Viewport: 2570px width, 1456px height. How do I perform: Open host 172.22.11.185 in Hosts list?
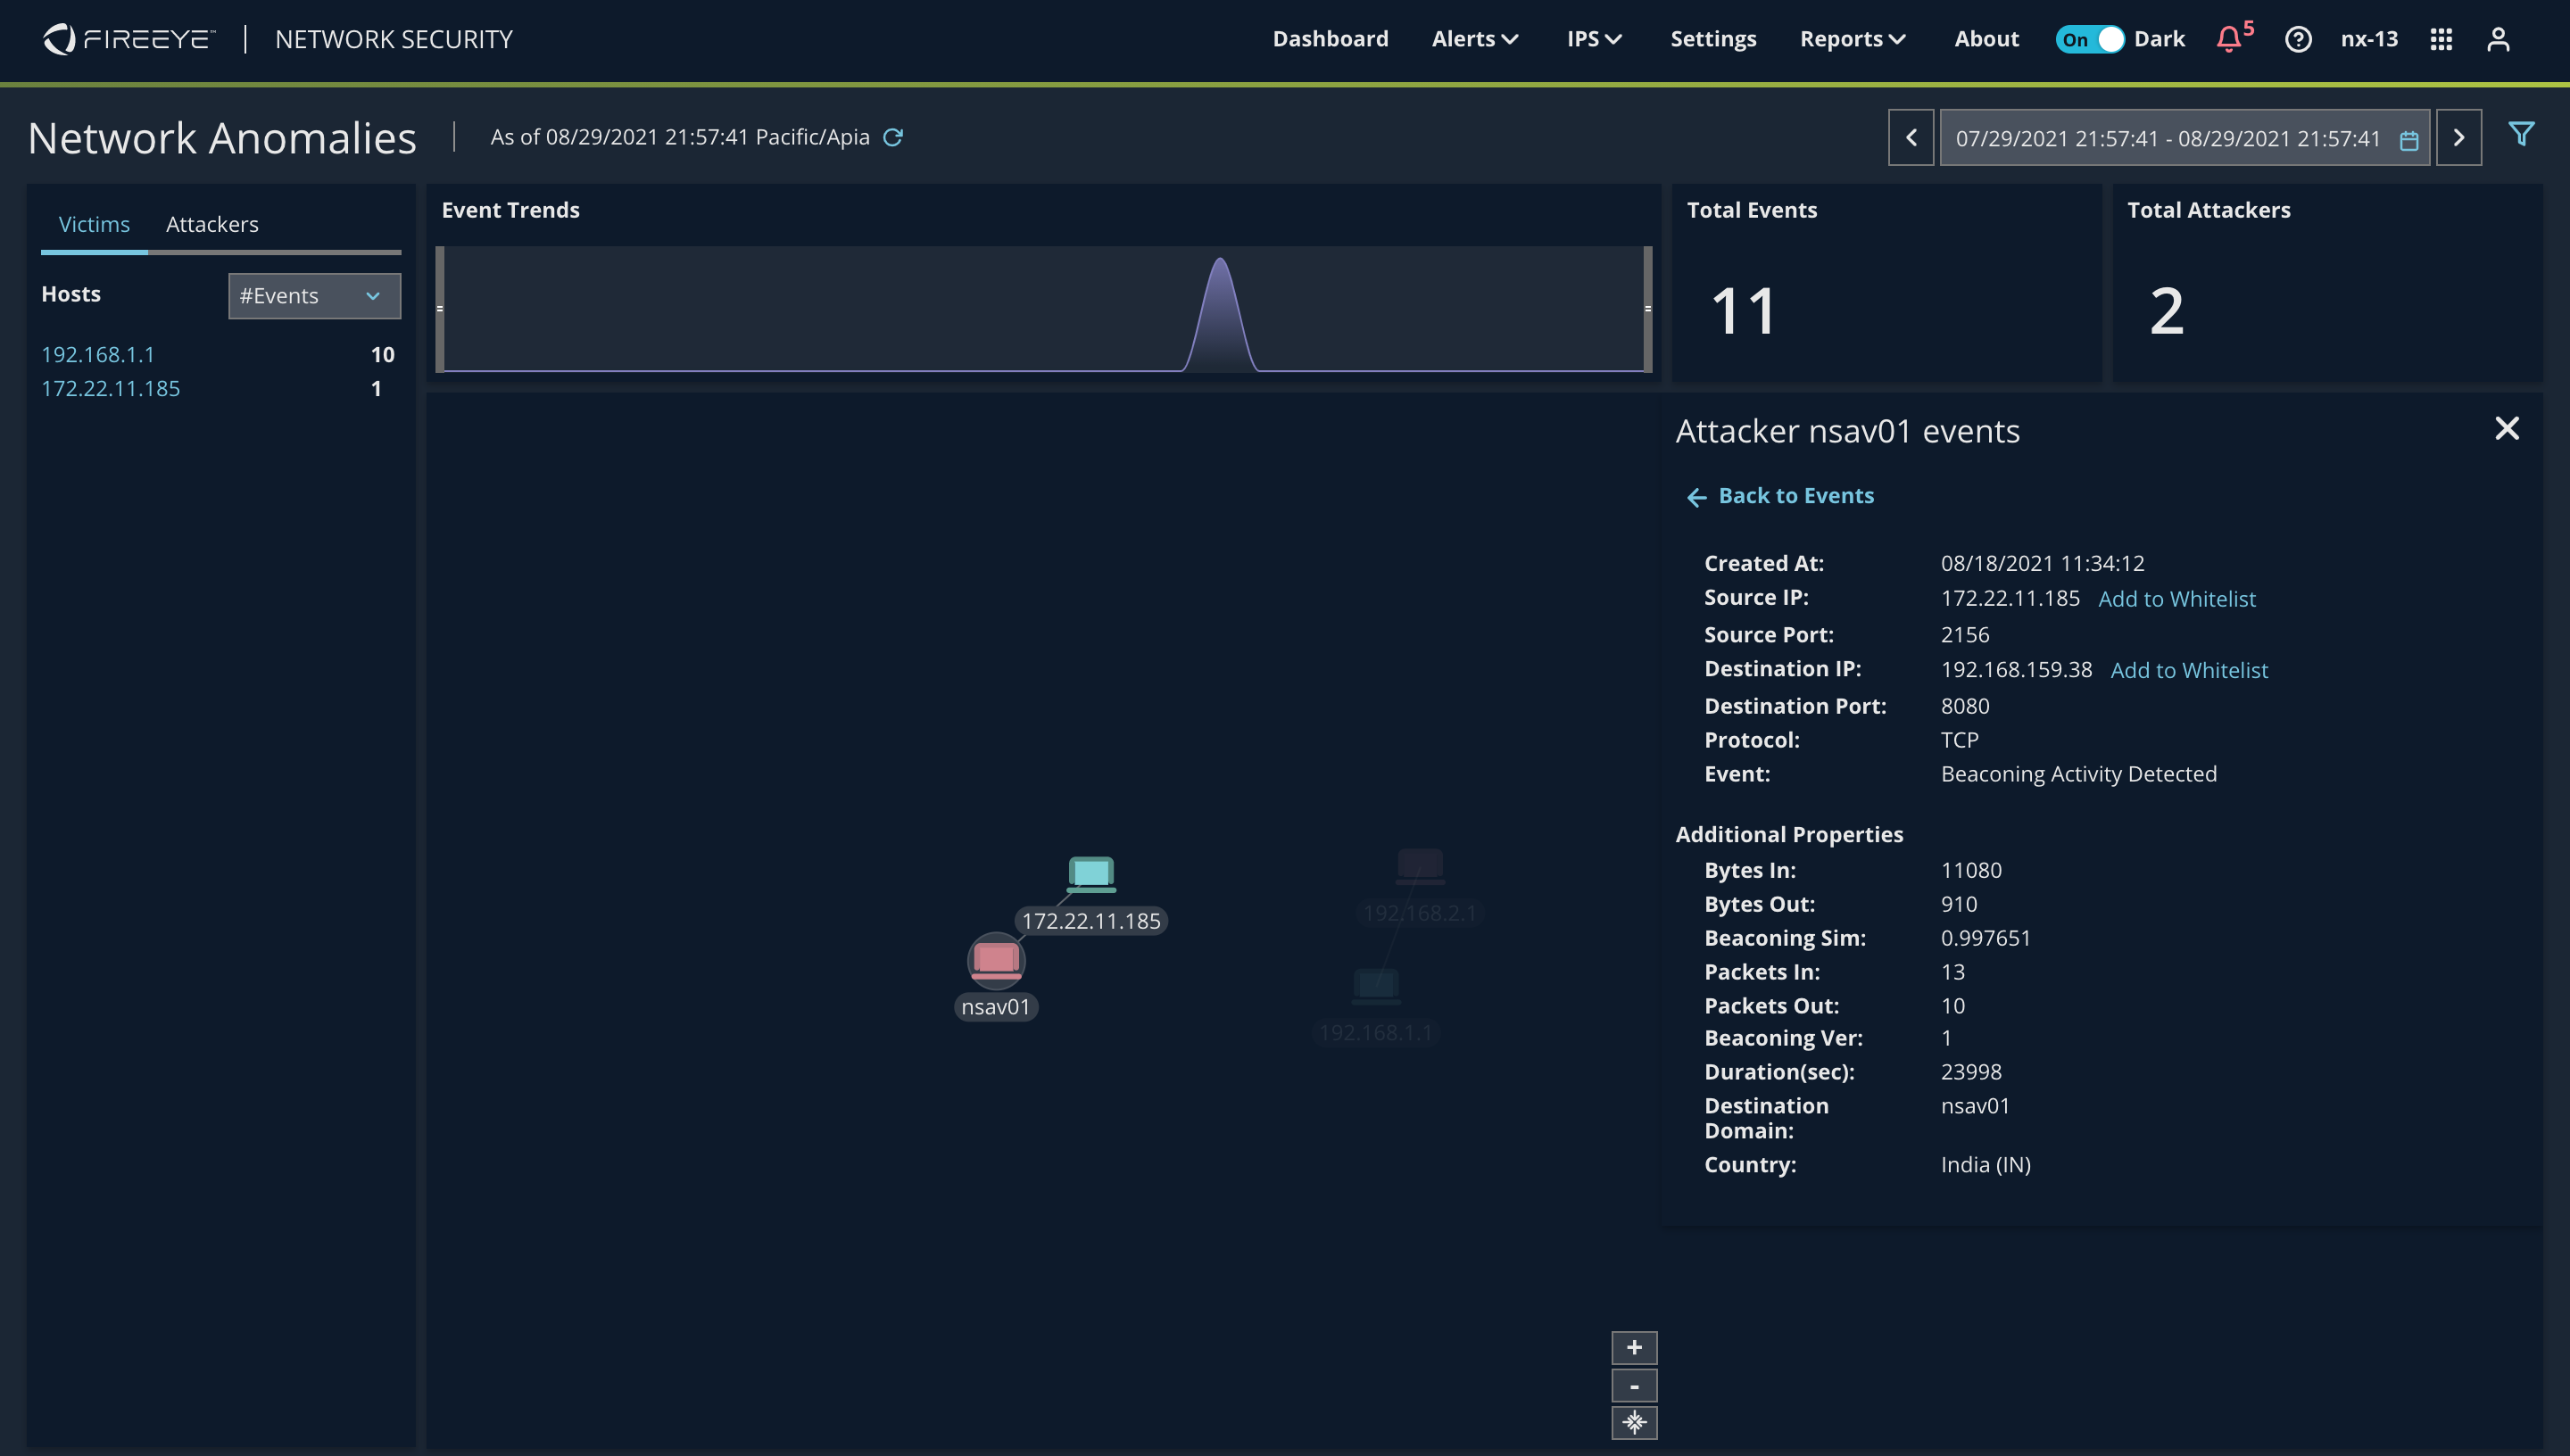pos(110,388)
